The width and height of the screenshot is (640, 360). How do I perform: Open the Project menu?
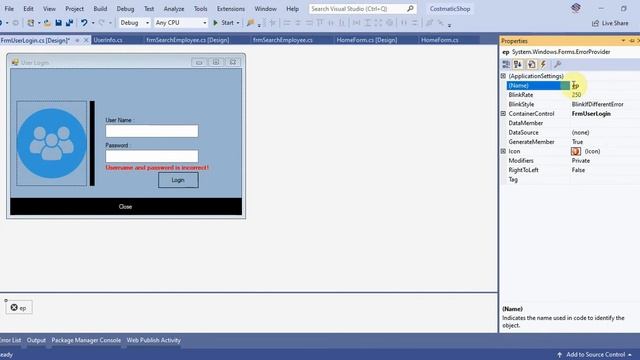(74, 9)
